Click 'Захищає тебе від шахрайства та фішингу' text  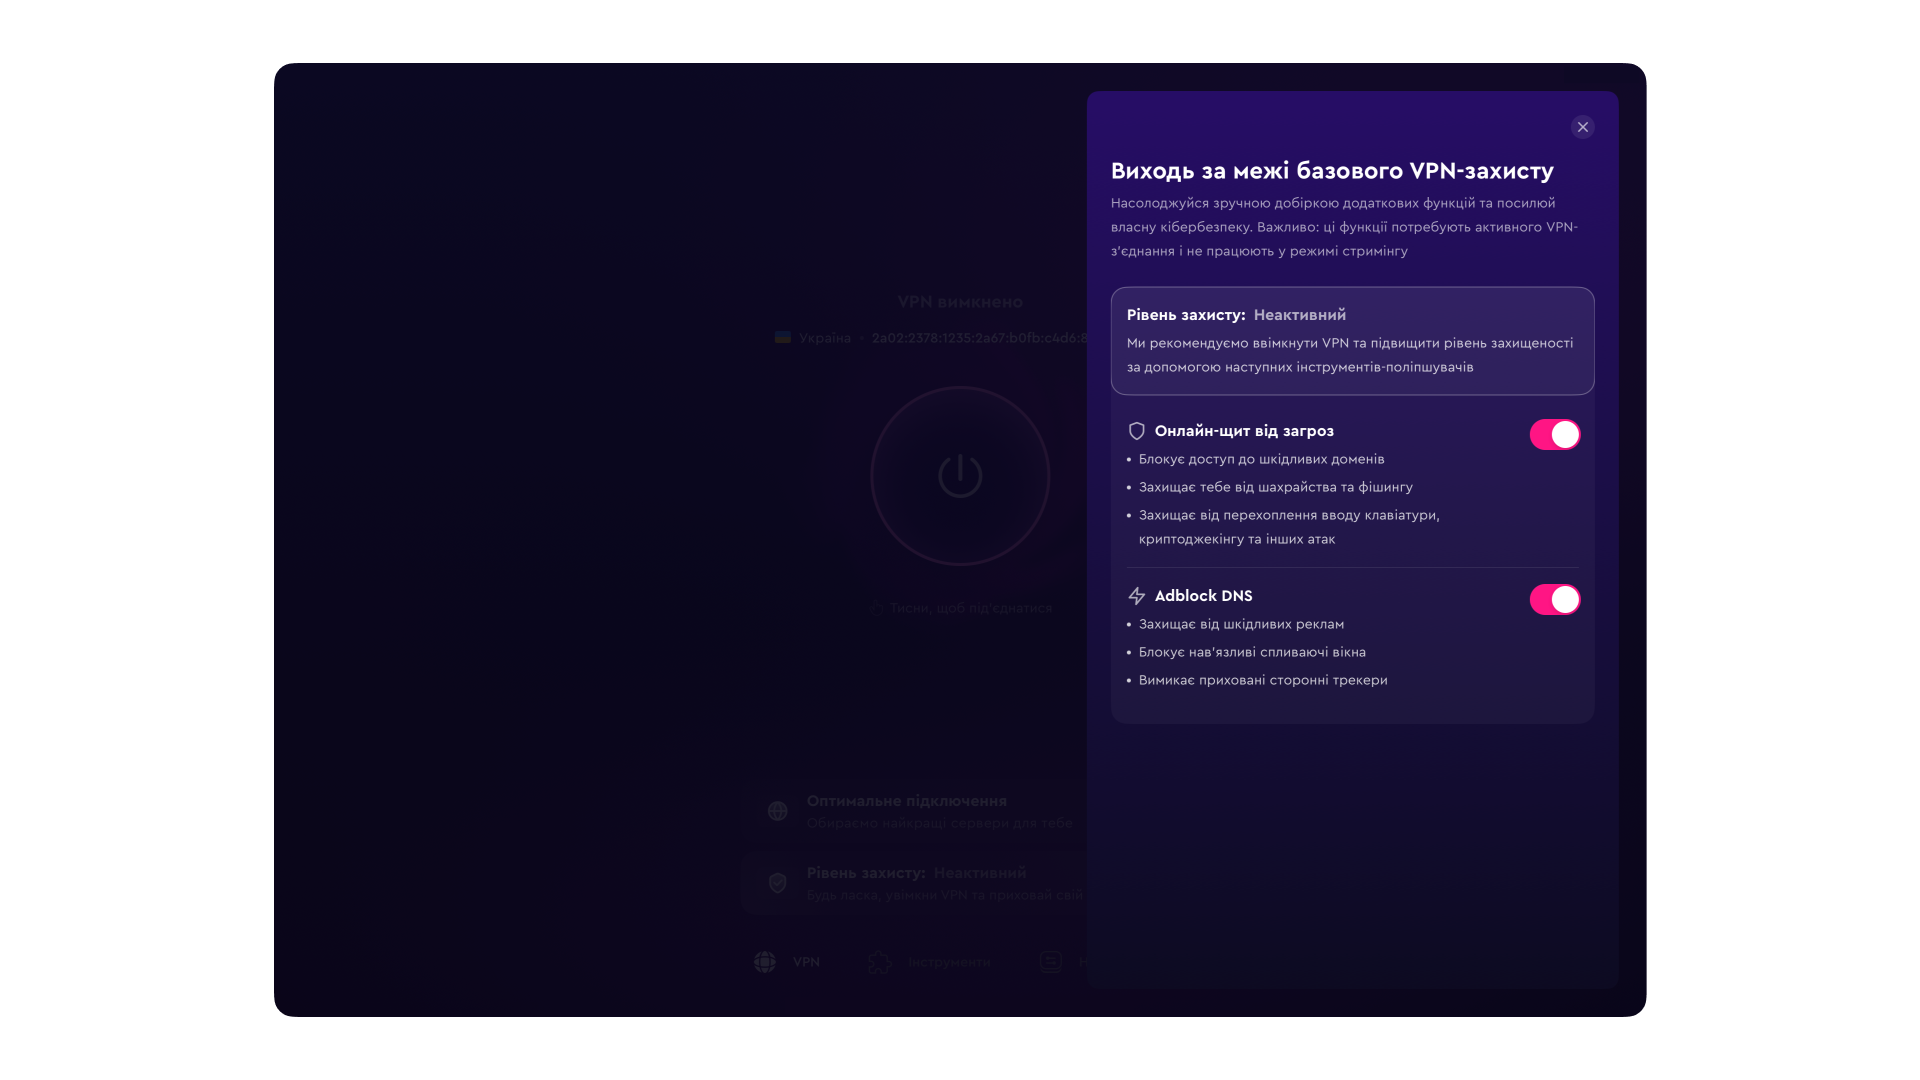pos(1276,487)
